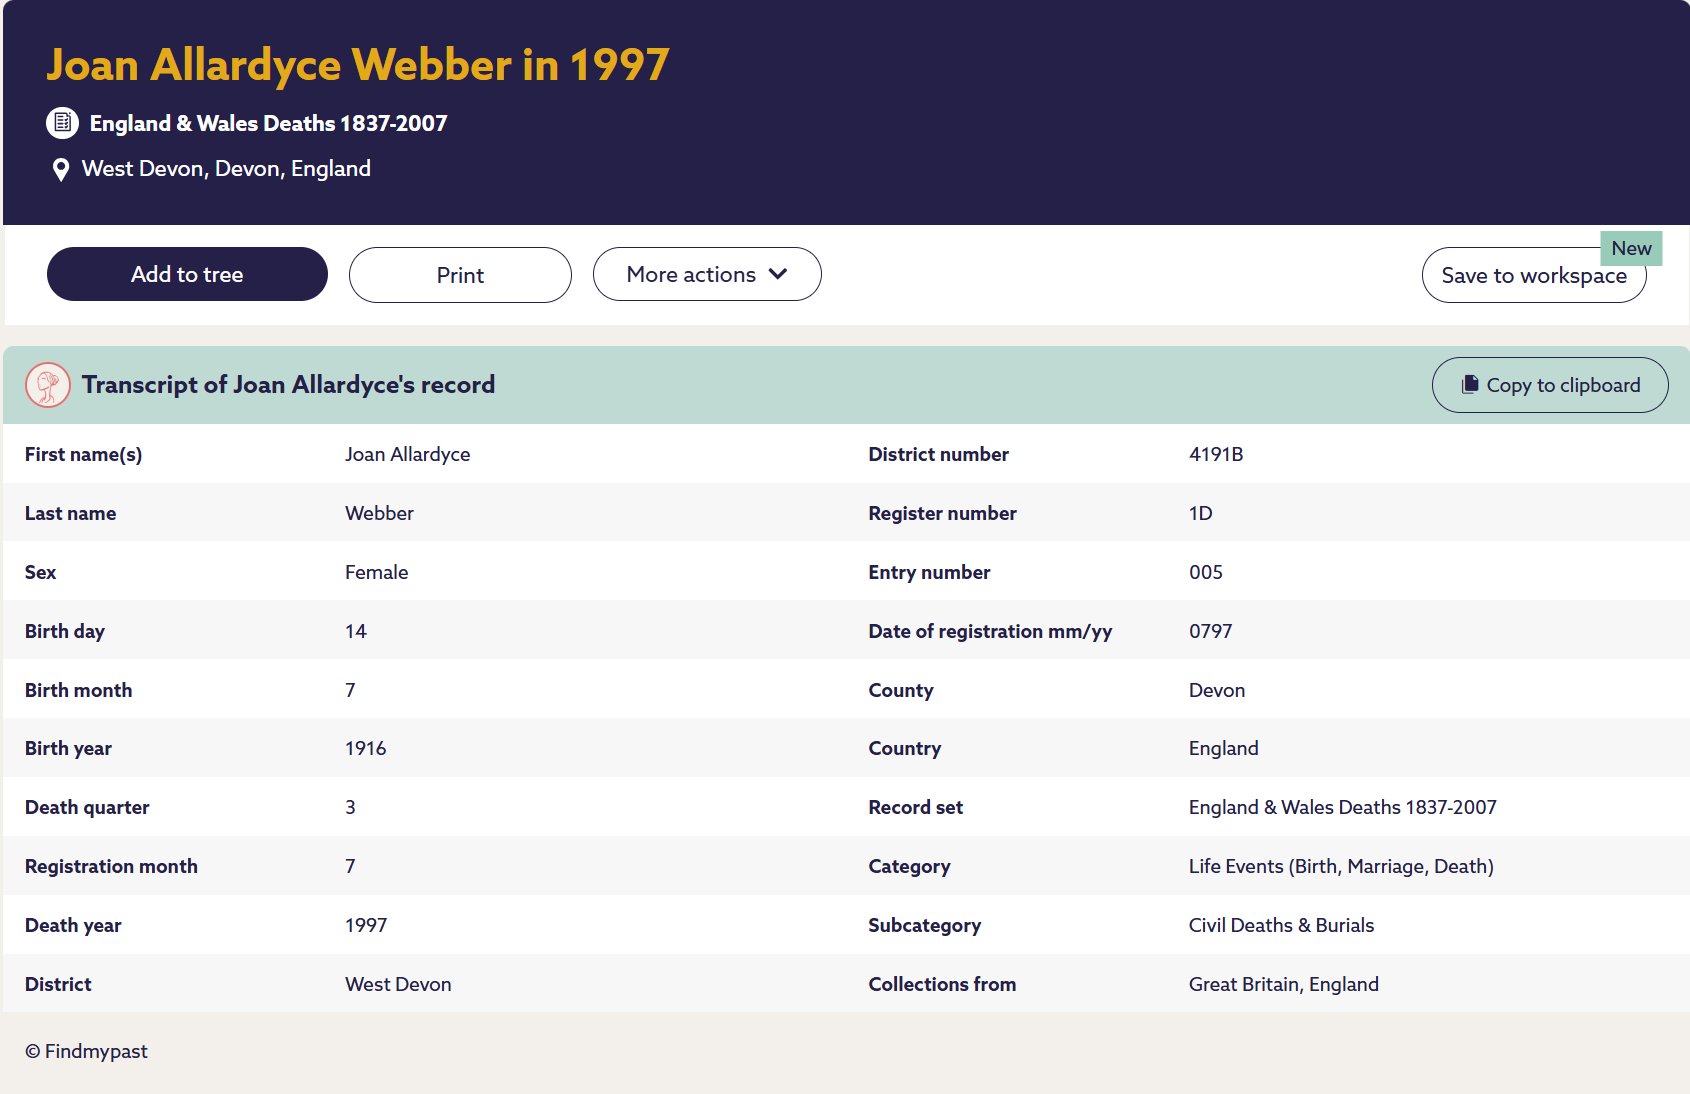This screenshot has height=1094, width=1690.
Task: Select the District number value 4191B
Action: pos(1216,454)
